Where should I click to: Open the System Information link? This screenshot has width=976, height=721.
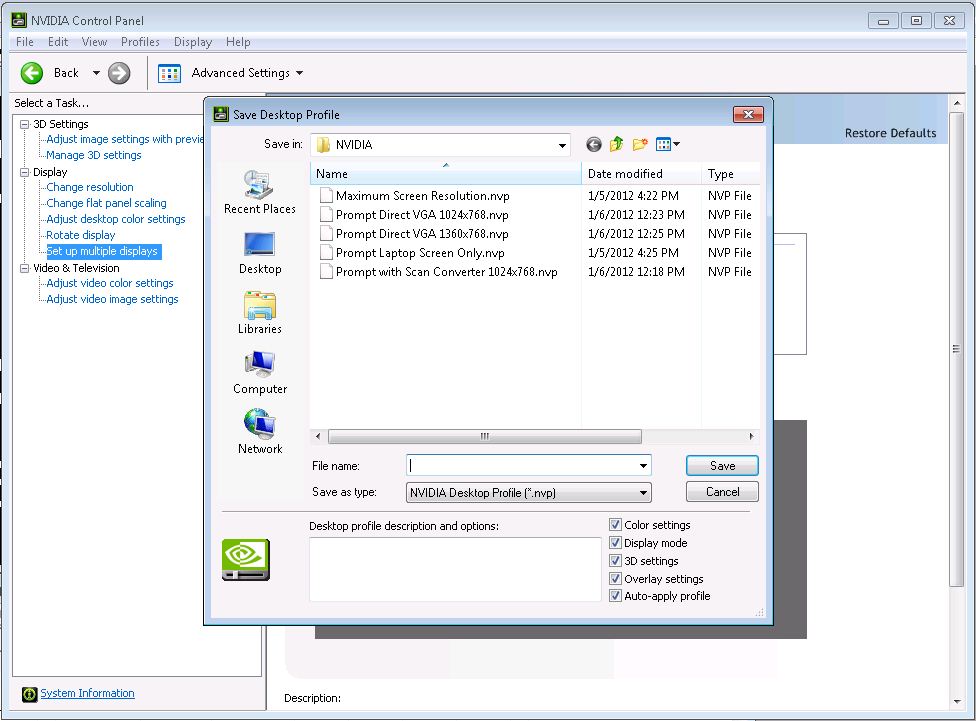pyautogui.click(x=87, y=693)
